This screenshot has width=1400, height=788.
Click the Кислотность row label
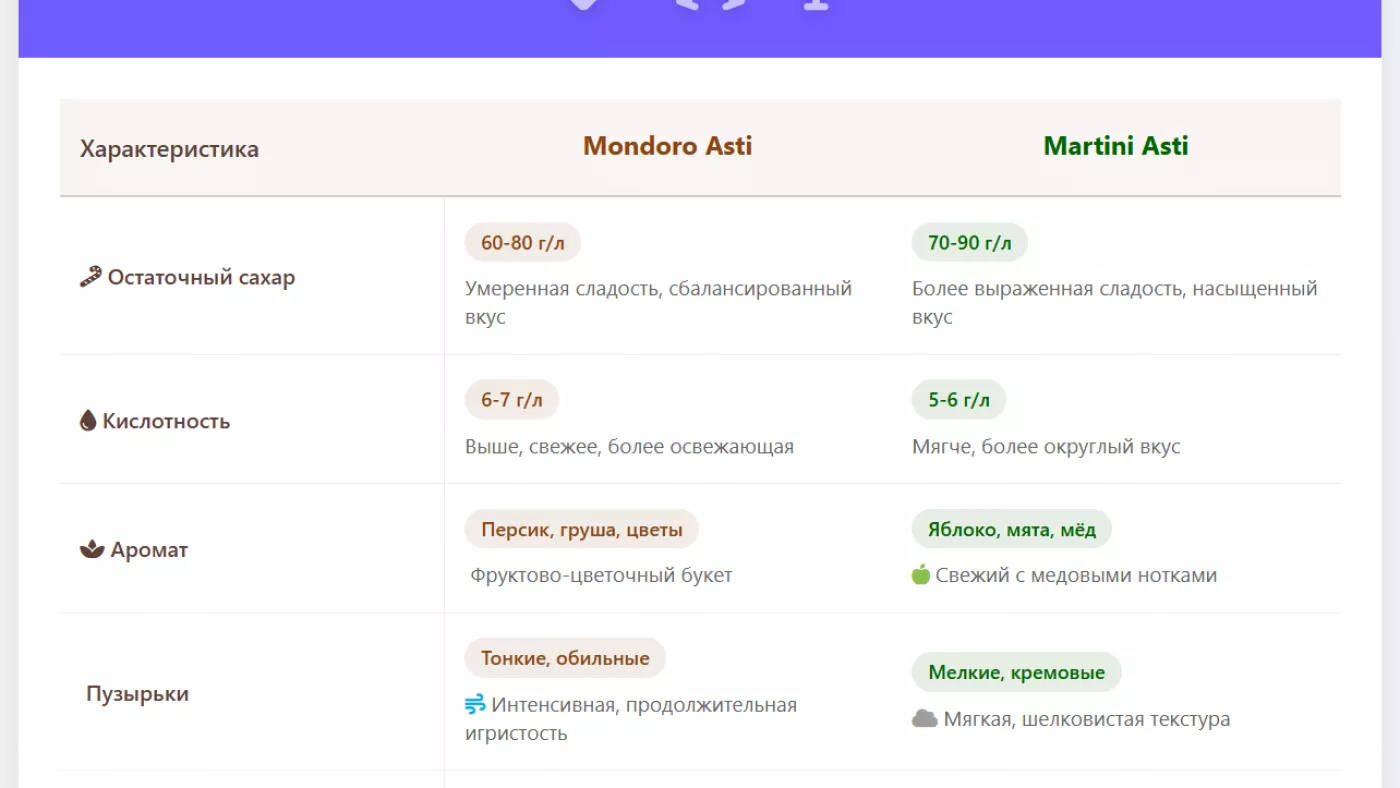pyautogui.click(x=166, y=421)
